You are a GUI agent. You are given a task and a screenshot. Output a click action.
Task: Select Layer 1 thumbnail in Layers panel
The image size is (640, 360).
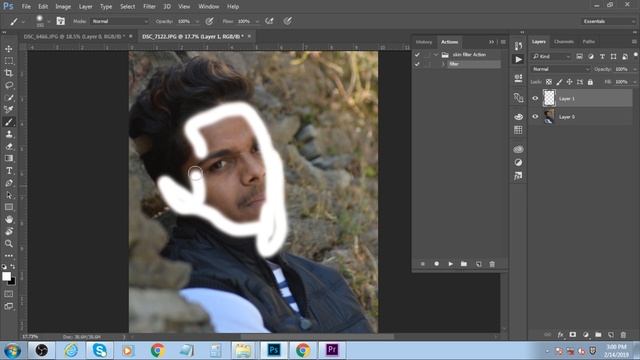point(549,98)
